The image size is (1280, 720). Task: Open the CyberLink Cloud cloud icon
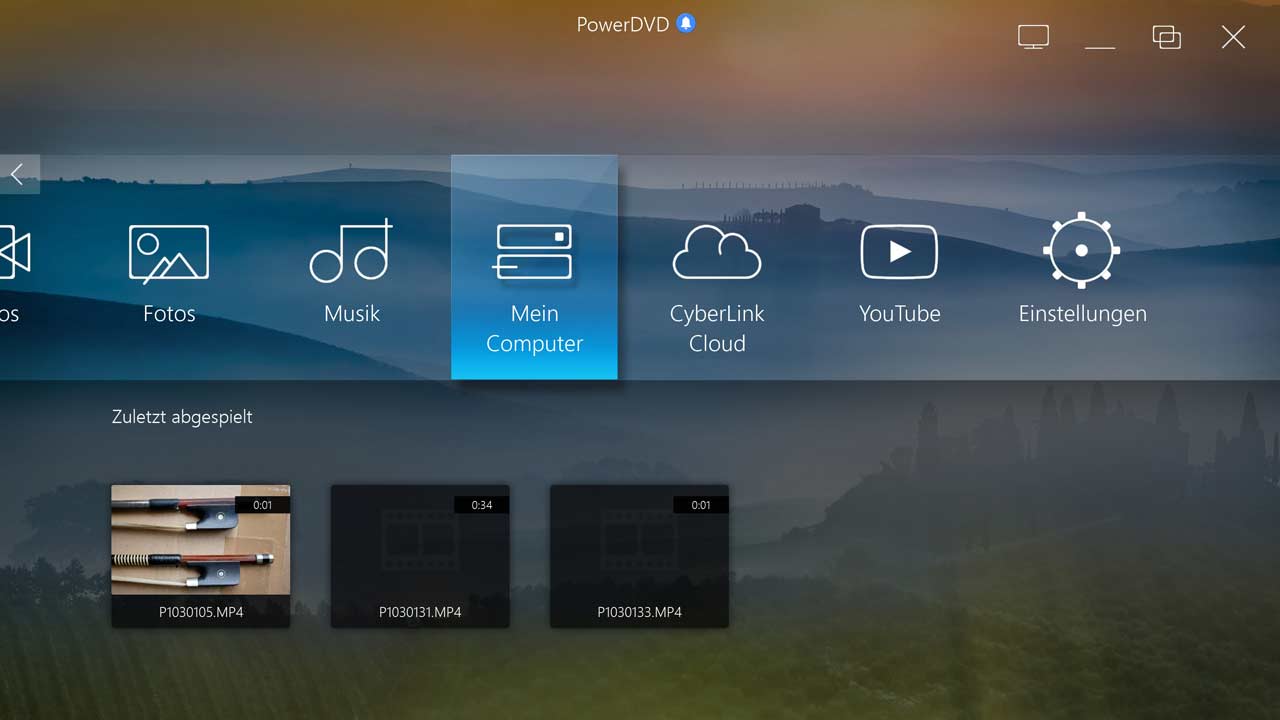point(717,252)
